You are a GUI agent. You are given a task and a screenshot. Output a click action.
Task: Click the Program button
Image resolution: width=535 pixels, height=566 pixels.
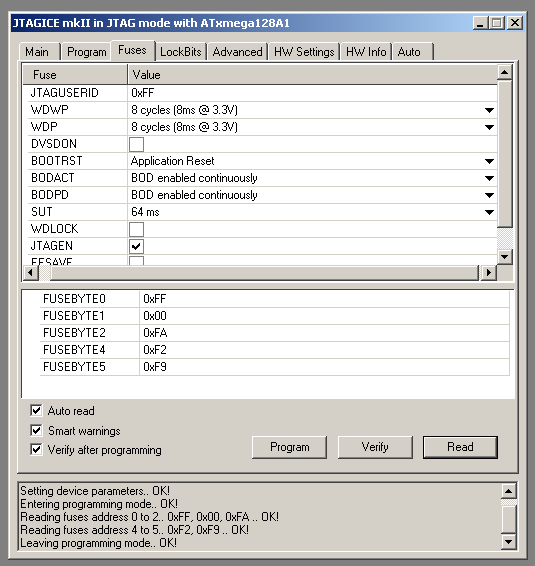[290, 447]
